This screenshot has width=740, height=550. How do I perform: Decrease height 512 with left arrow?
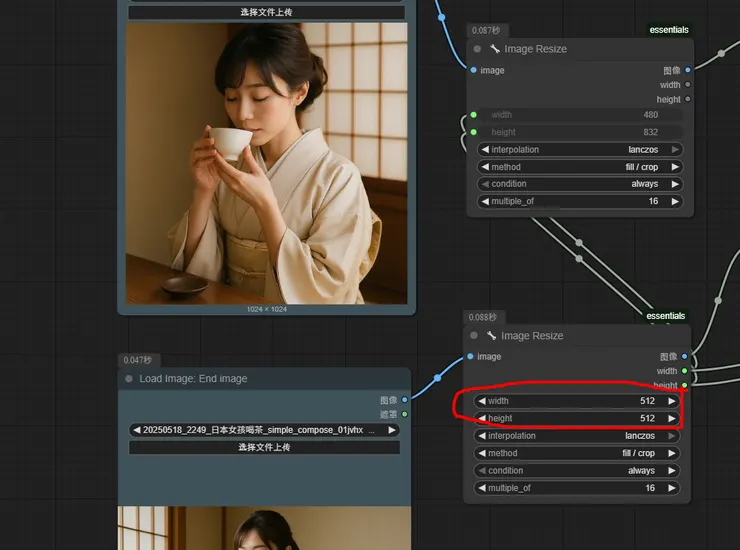point(481,418)
